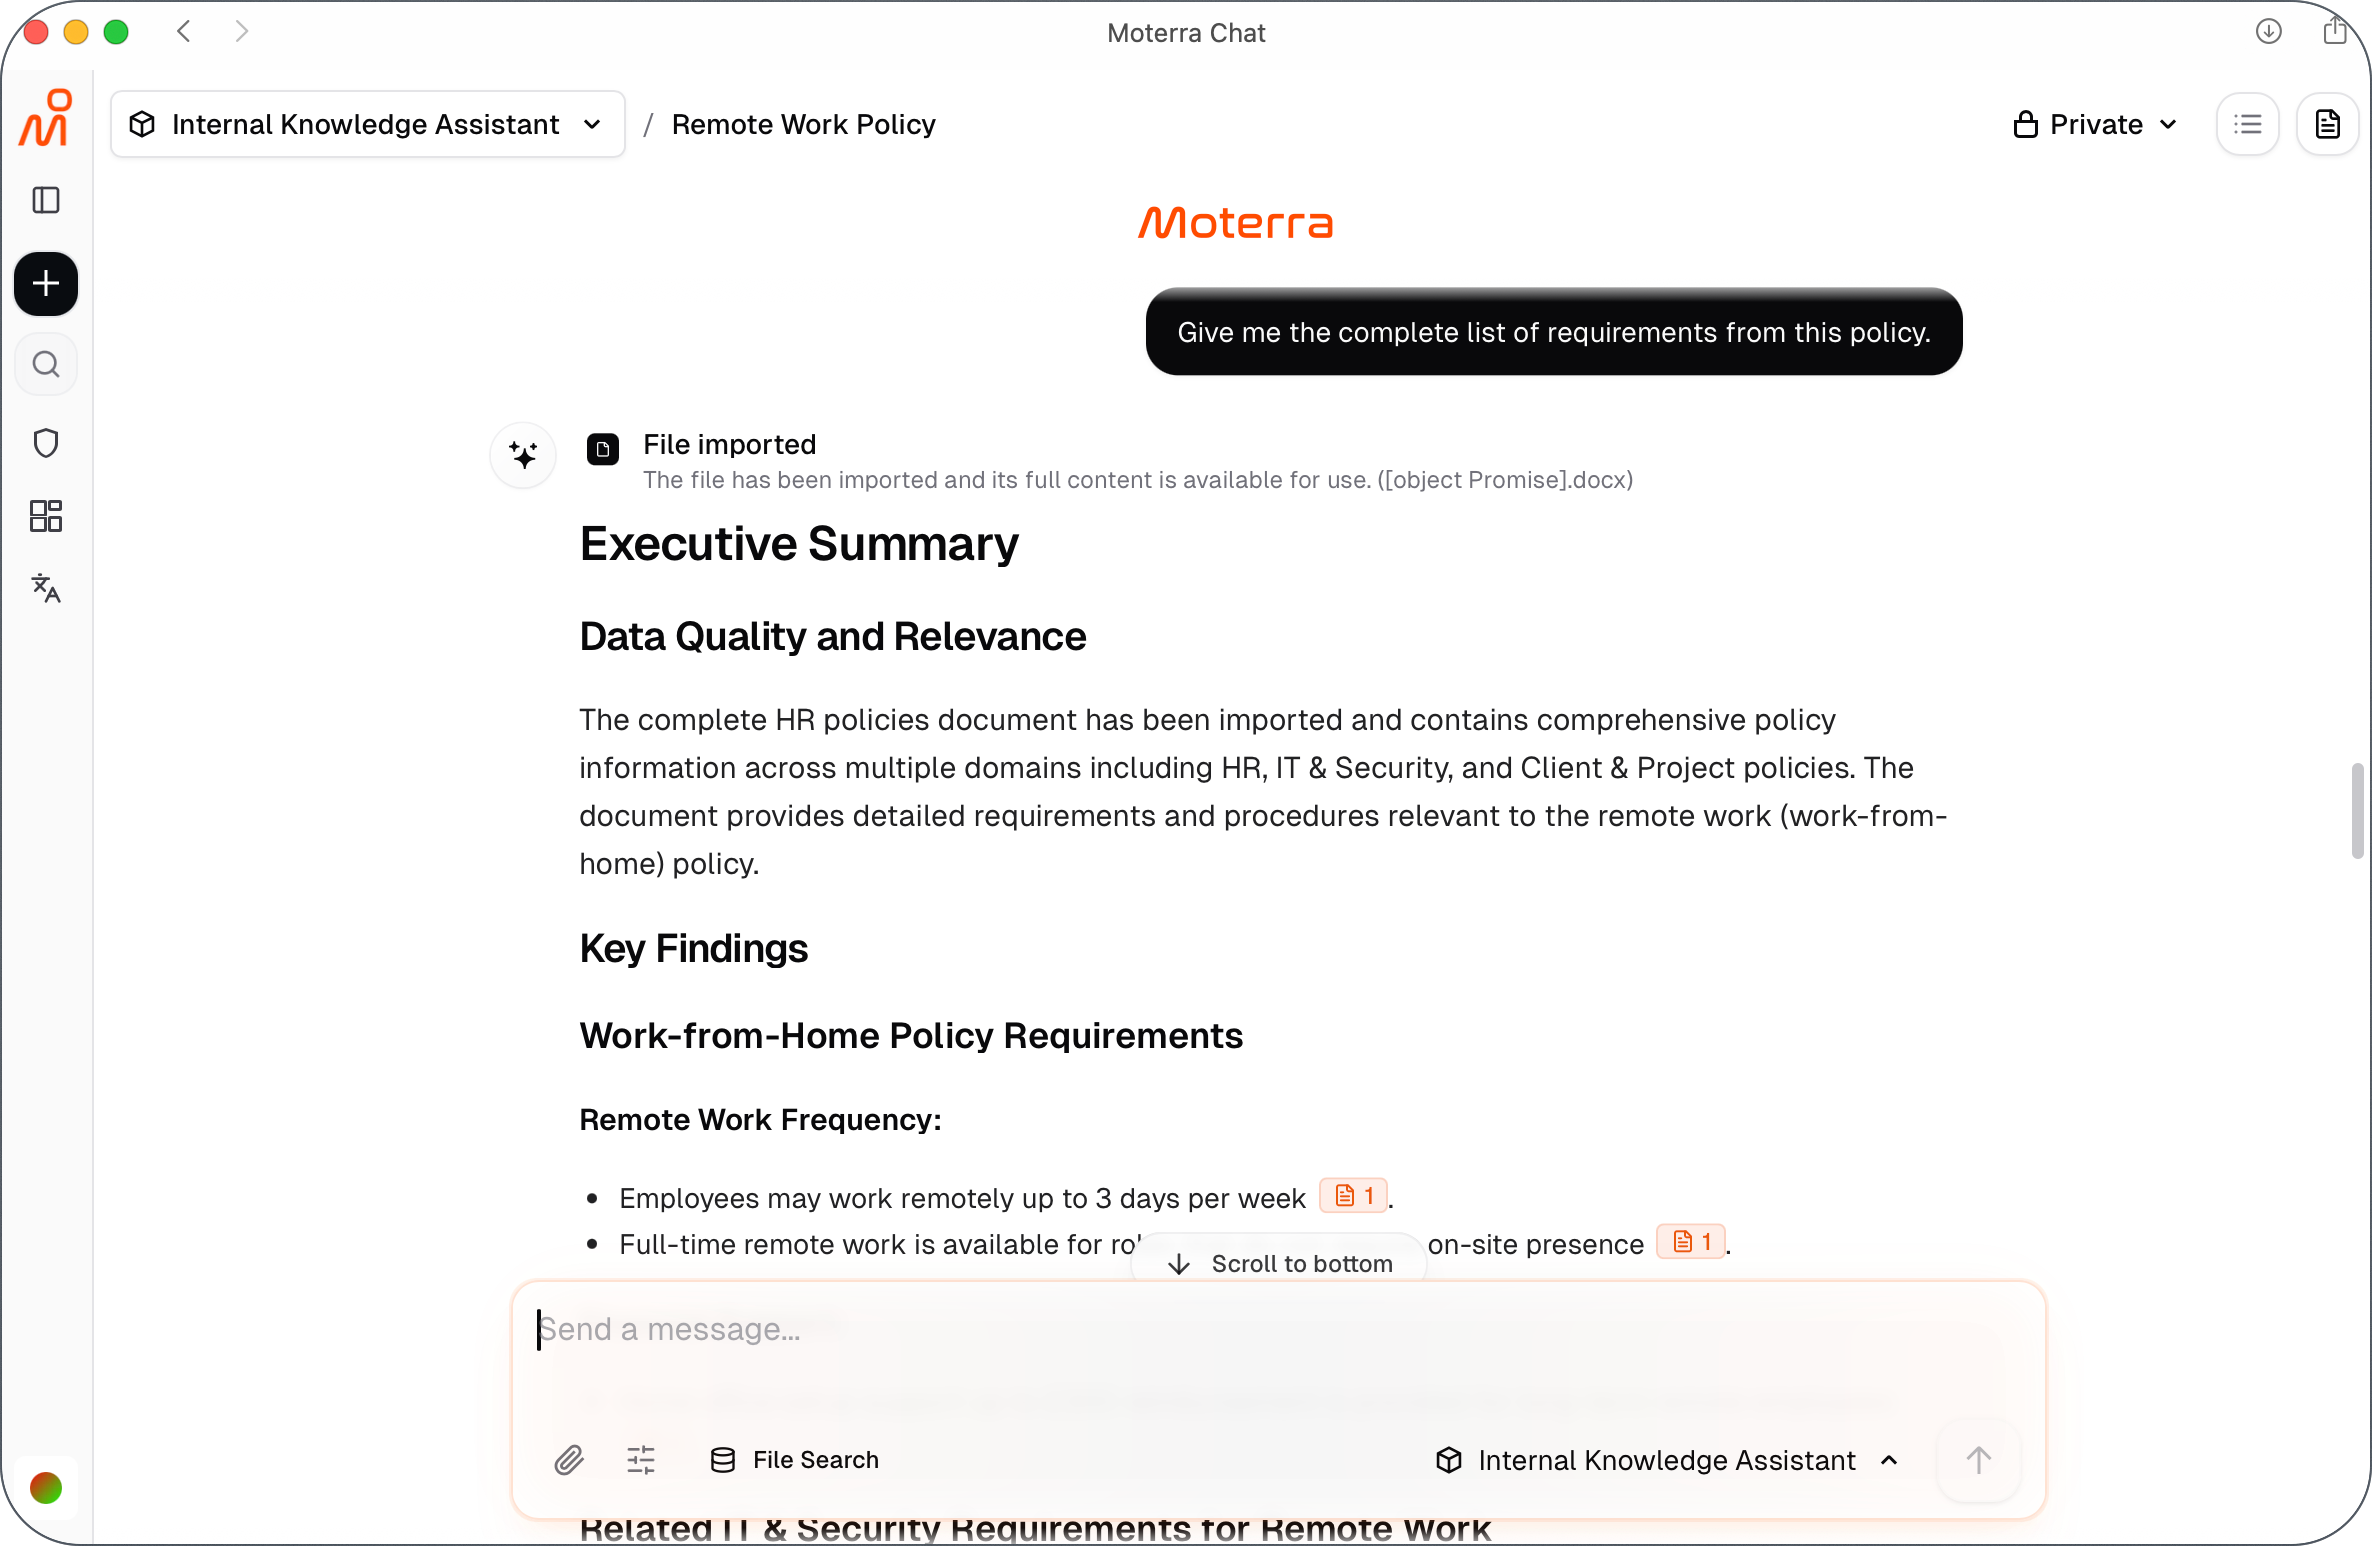
Task: Toggle the sidebar panel icon
Action: click(46, 200)
